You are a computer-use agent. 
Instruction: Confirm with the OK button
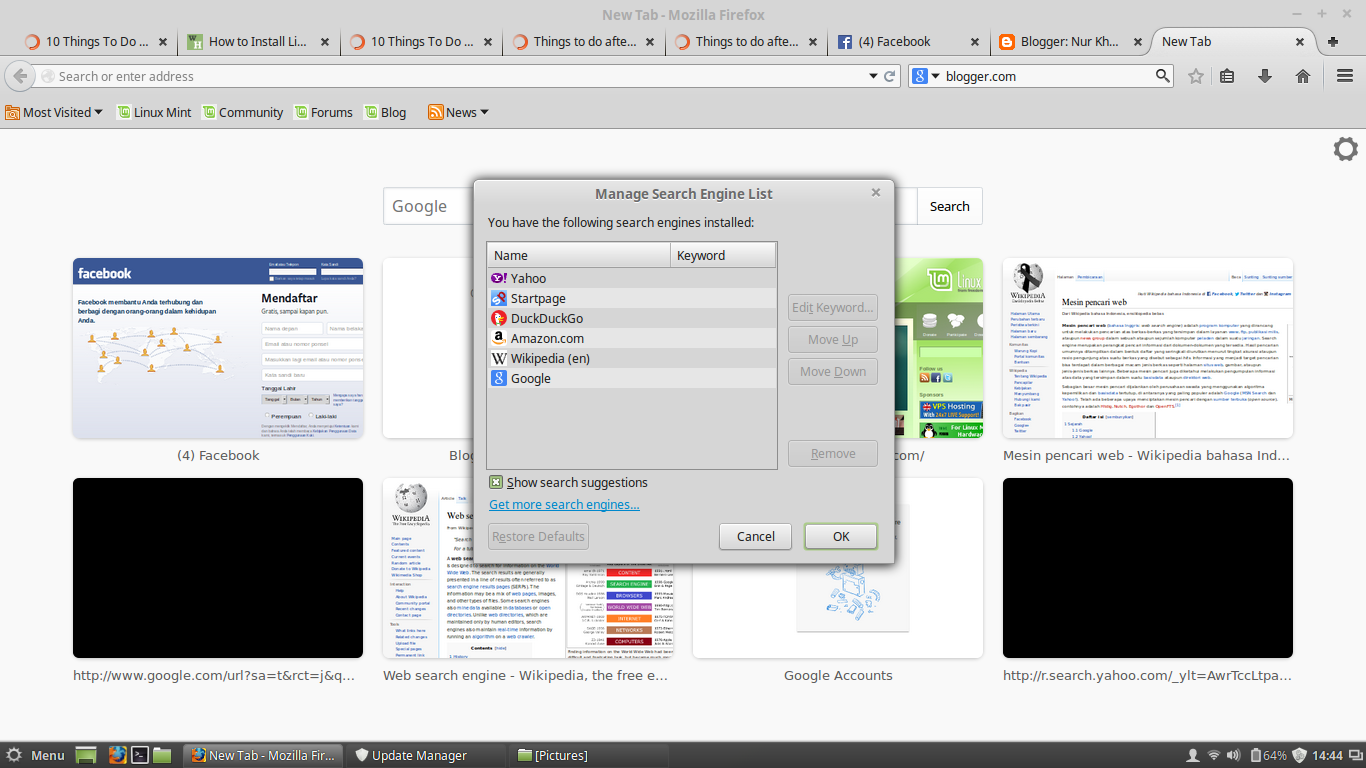840,536
